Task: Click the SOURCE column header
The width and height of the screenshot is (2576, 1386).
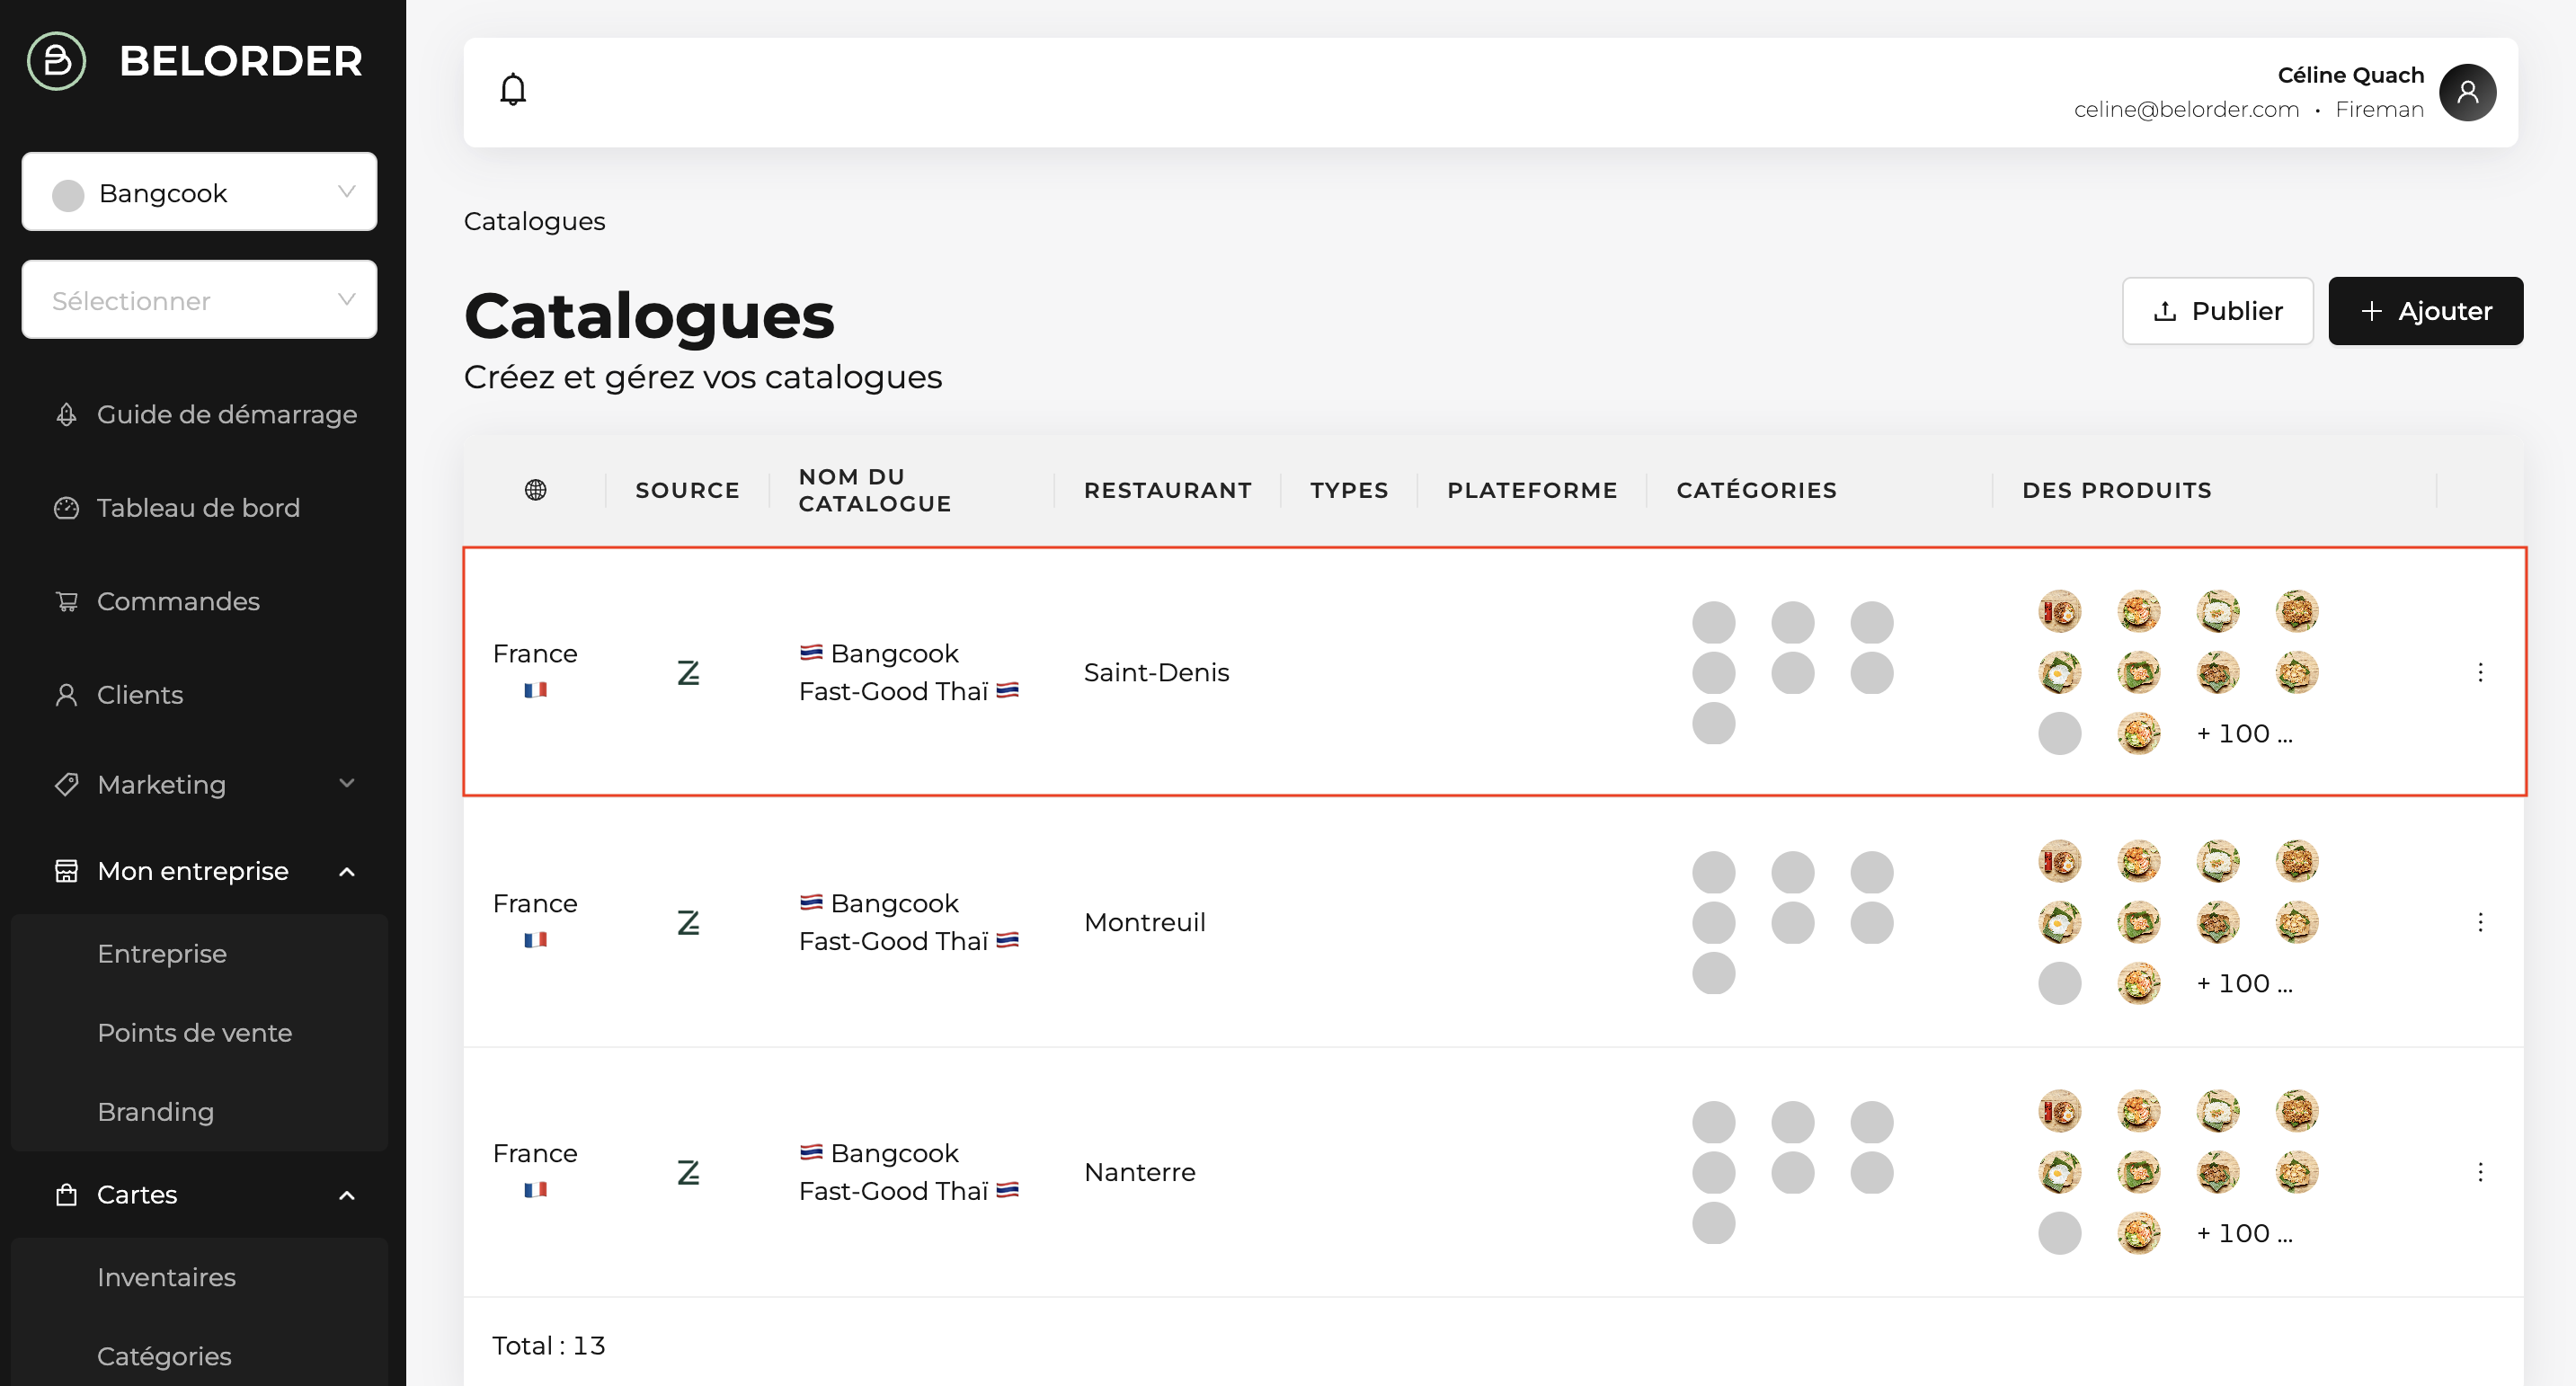Action: (688, 490)
